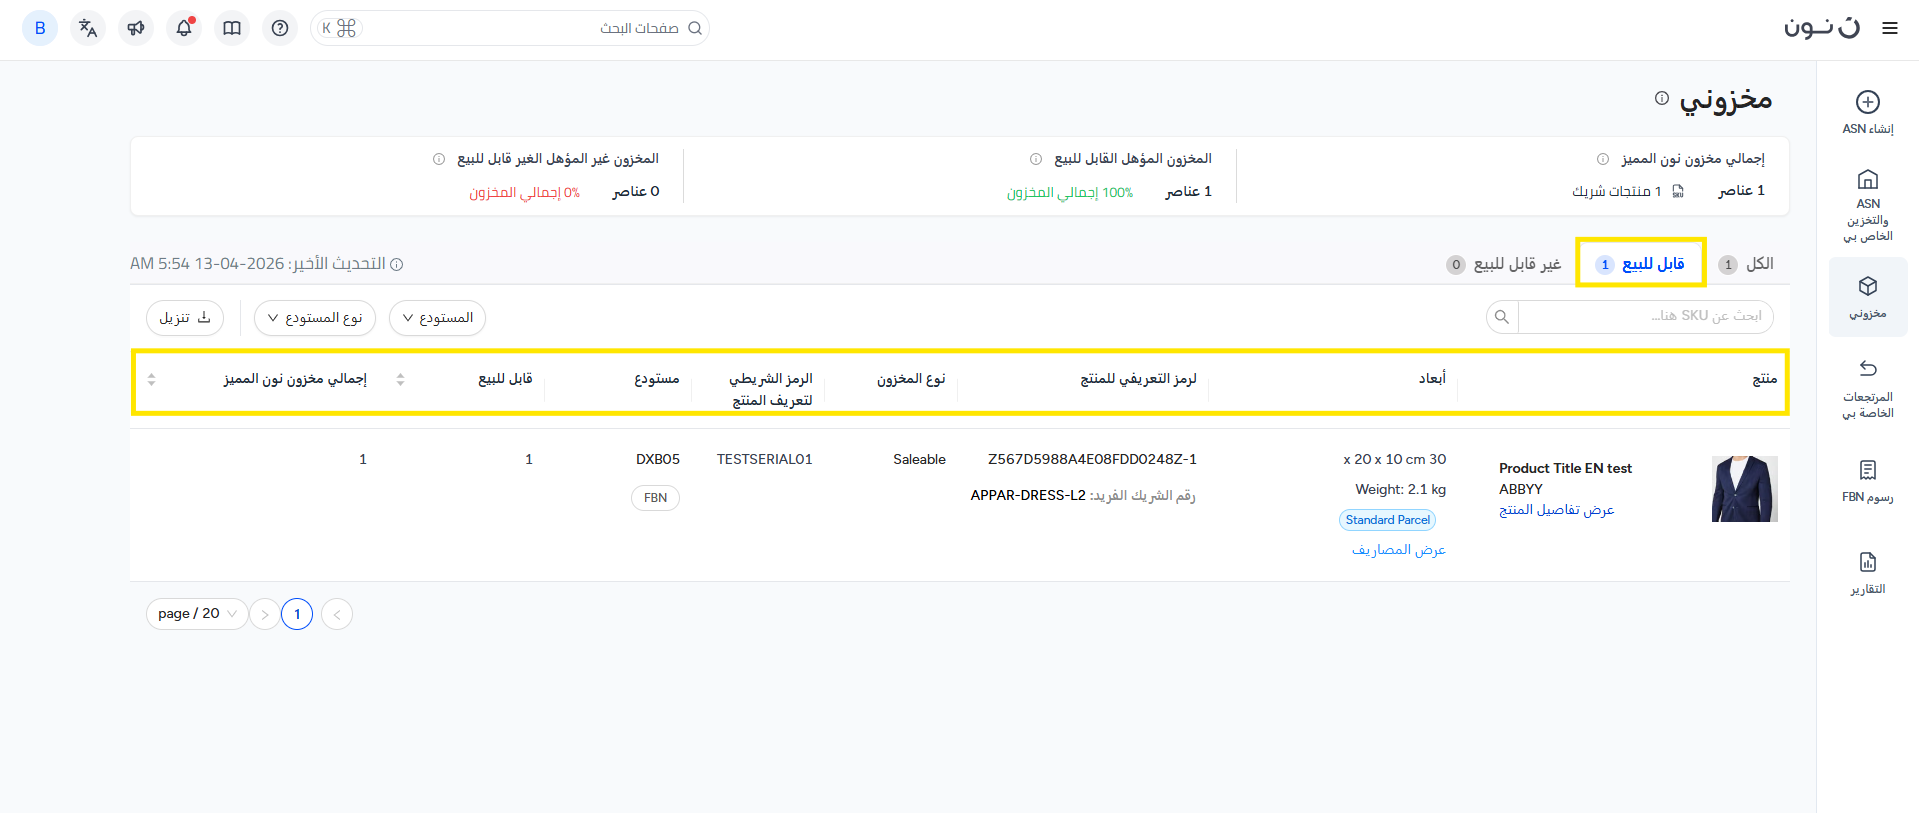This screenshot has height=813, width=1919.
Task: Click the SKU search input field
Action: [x=1644, y=316]
